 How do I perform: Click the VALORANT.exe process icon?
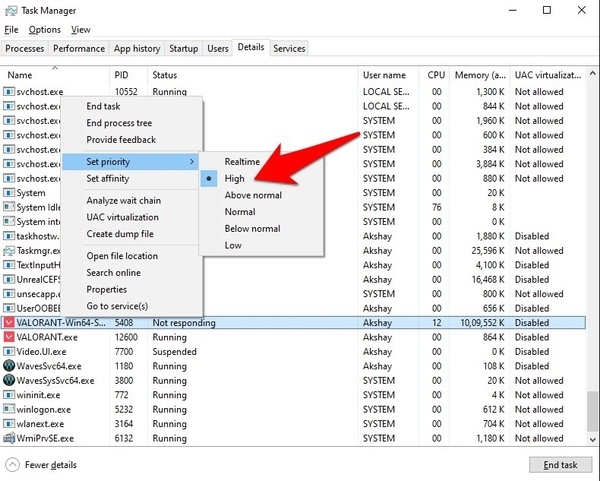9,338
